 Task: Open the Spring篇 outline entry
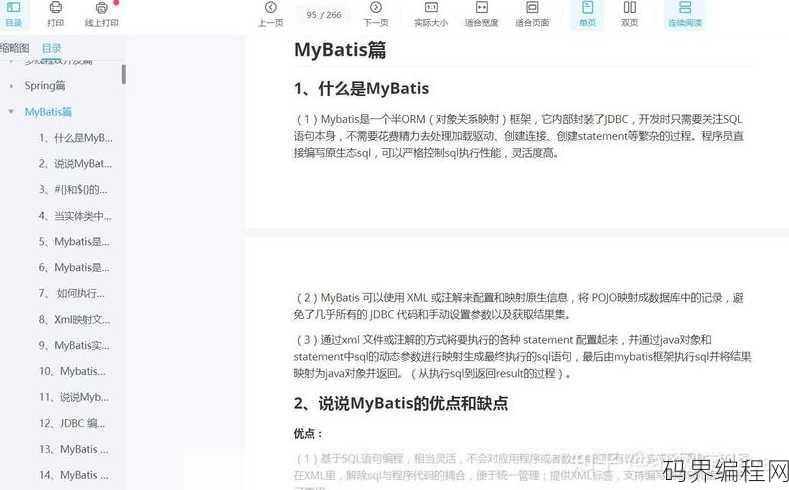pos(45,86)
